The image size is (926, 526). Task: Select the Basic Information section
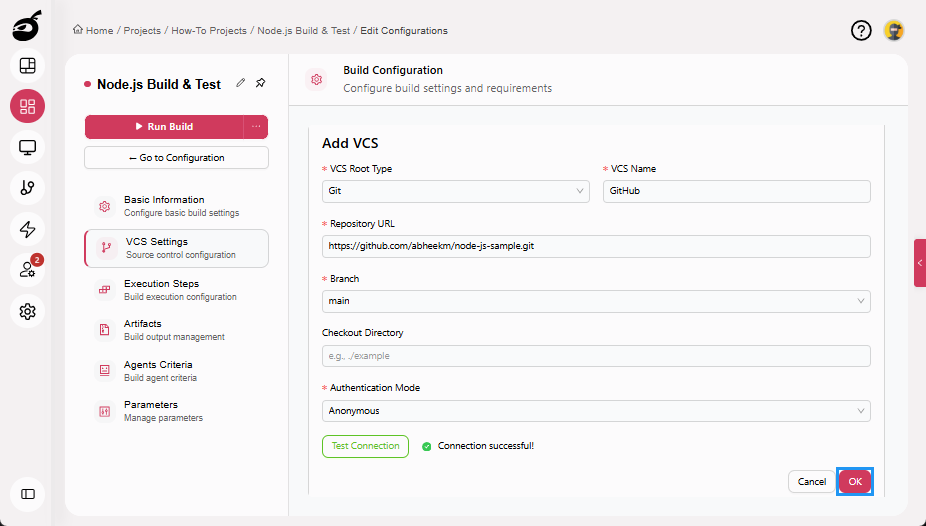coord(176,206)
